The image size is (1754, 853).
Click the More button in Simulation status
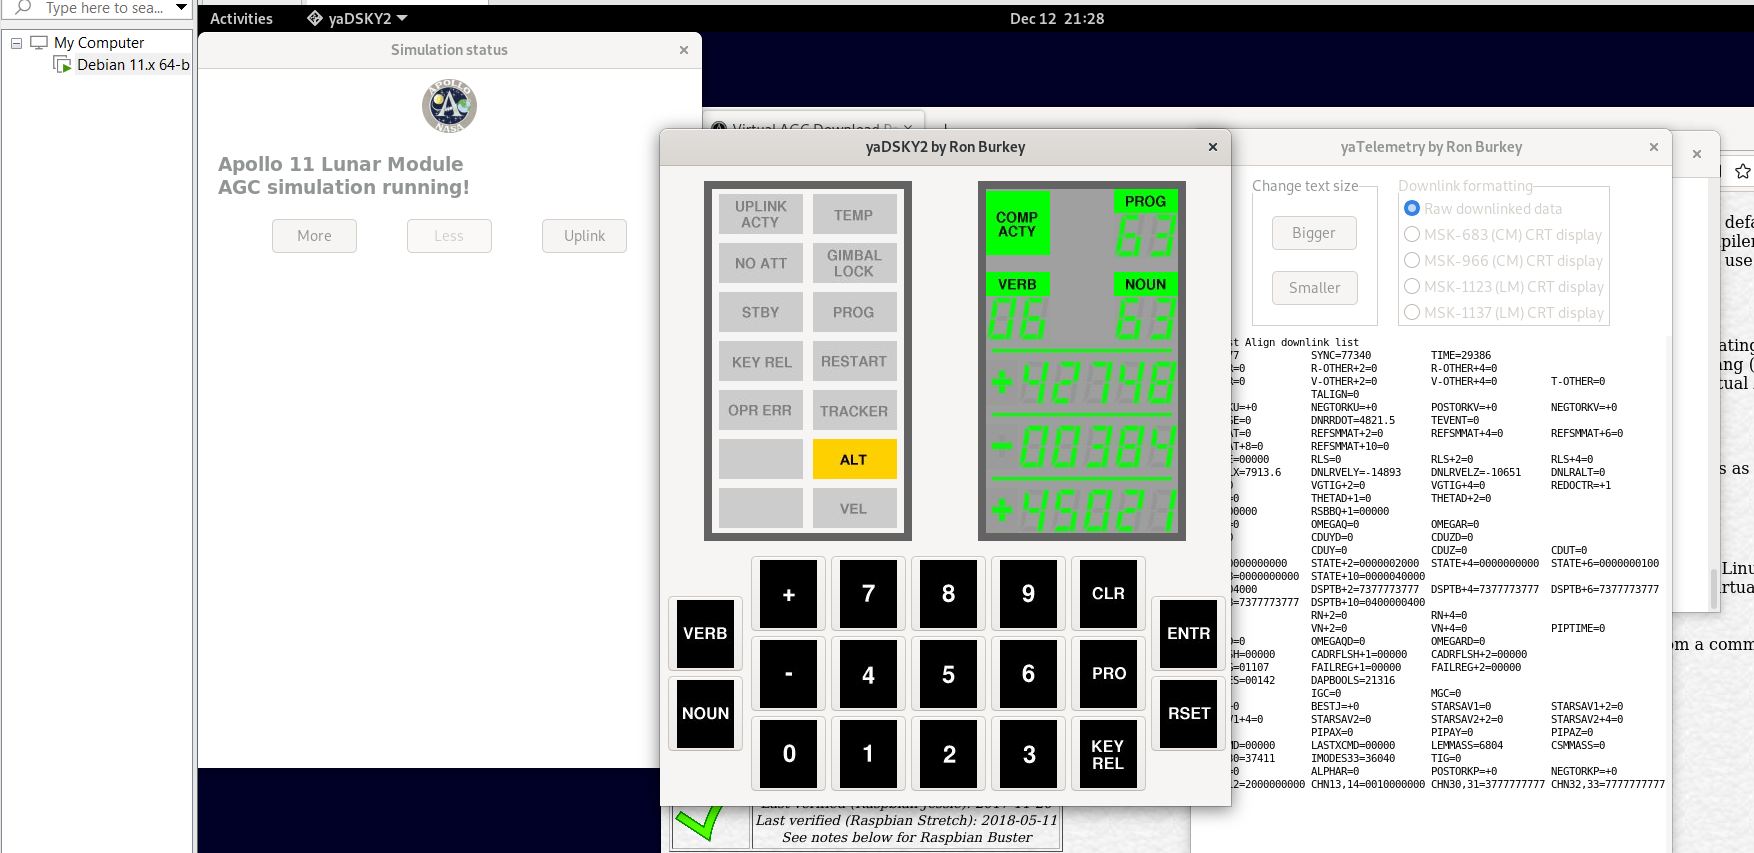pos(314,236)
